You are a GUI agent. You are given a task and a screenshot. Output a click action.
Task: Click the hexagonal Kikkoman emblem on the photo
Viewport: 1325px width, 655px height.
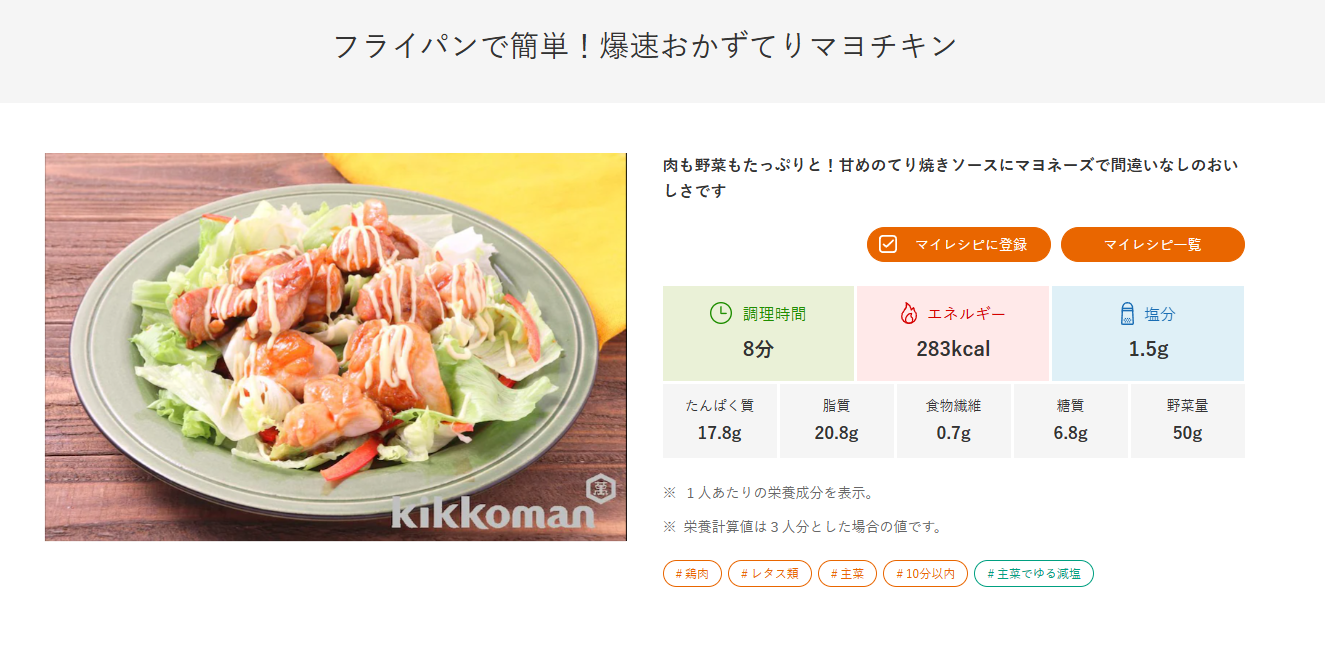(600, 488)
